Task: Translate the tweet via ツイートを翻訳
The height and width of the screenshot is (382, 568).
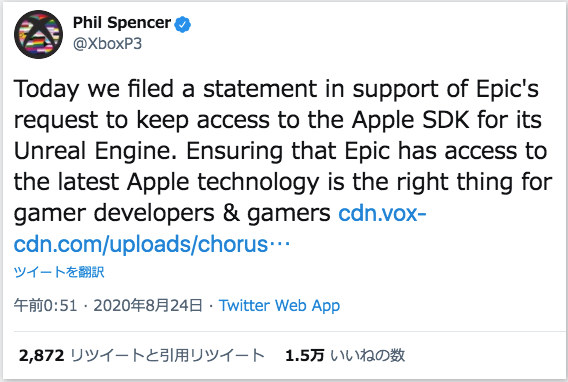Action: click(59, 272)
